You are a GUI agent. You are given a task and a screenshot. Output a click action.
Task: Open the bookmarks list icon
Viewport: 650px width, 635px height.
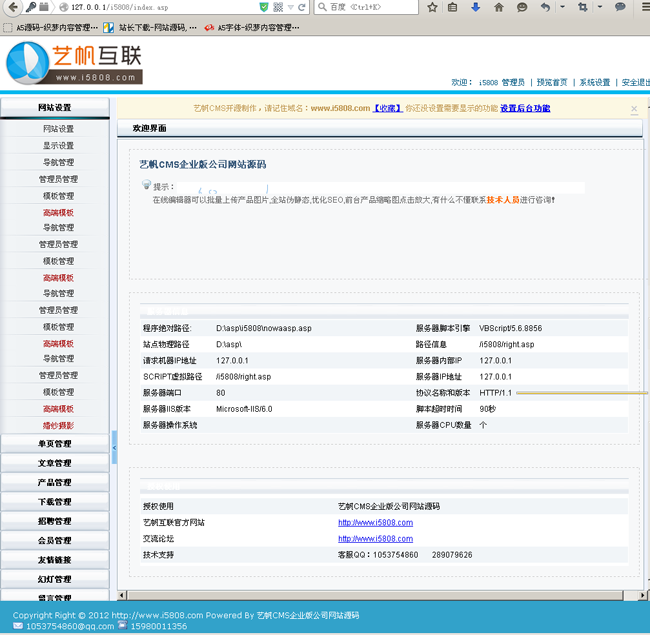point(453,7)
